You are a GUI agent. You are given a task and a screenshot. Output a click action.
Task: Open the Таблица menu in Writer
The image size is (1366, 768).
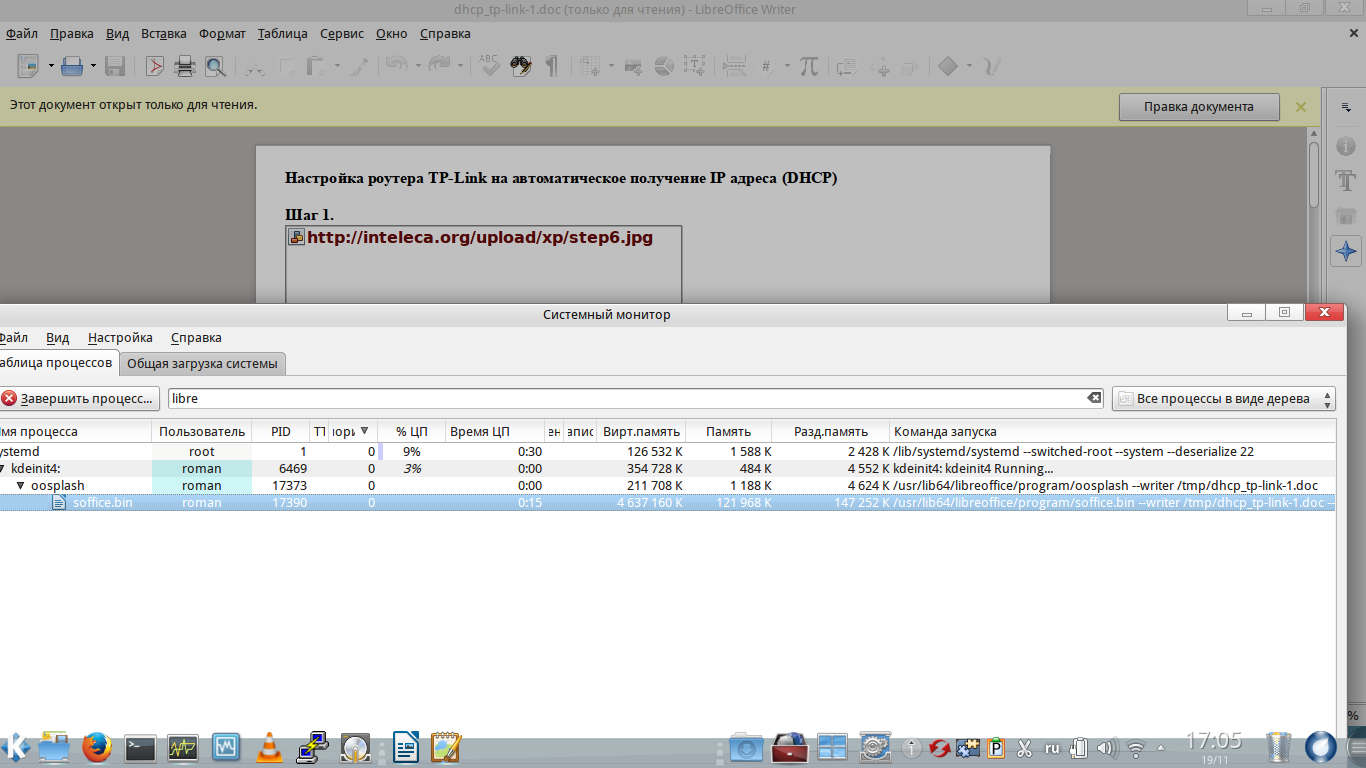click(x=282, y=33)
